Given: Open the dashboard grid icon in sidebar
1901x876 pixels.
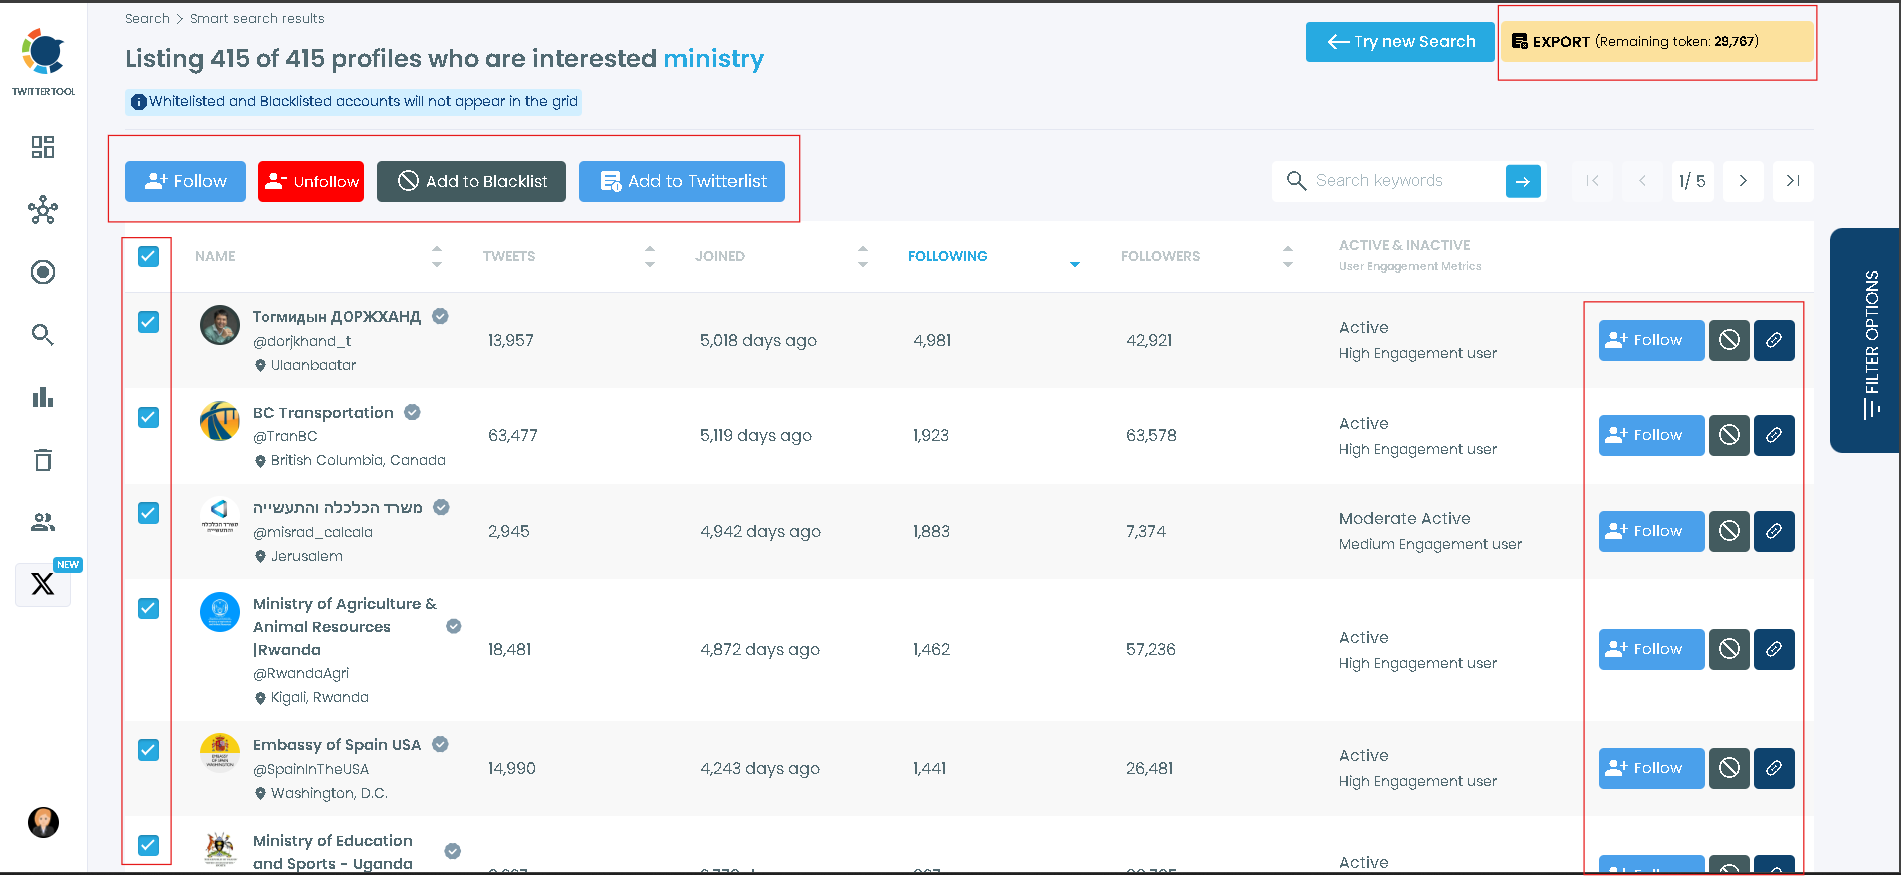Looking at the screenshot, I should 43,147.
